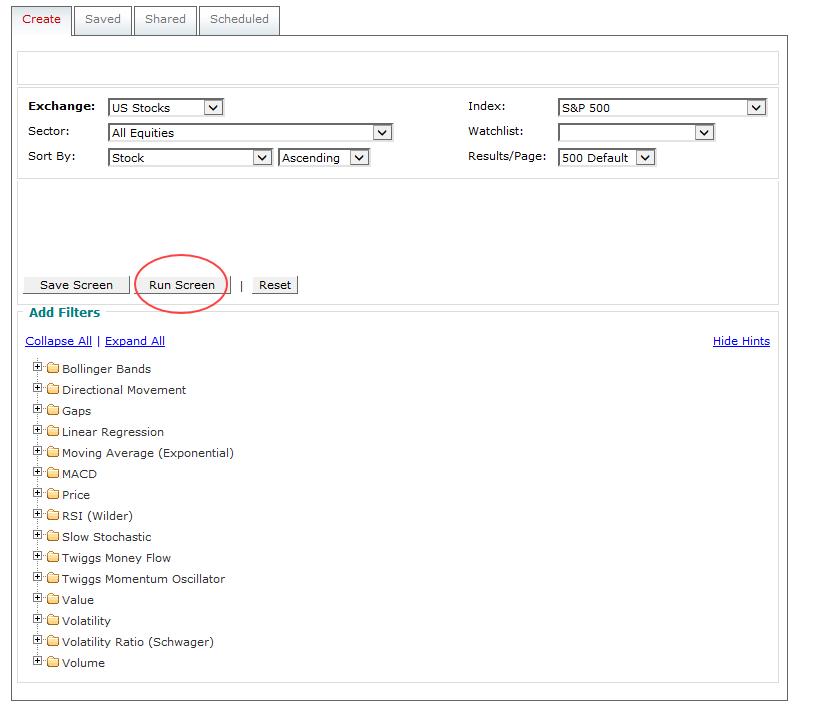Change the Ascending sort order dropdown

point(324,158)
